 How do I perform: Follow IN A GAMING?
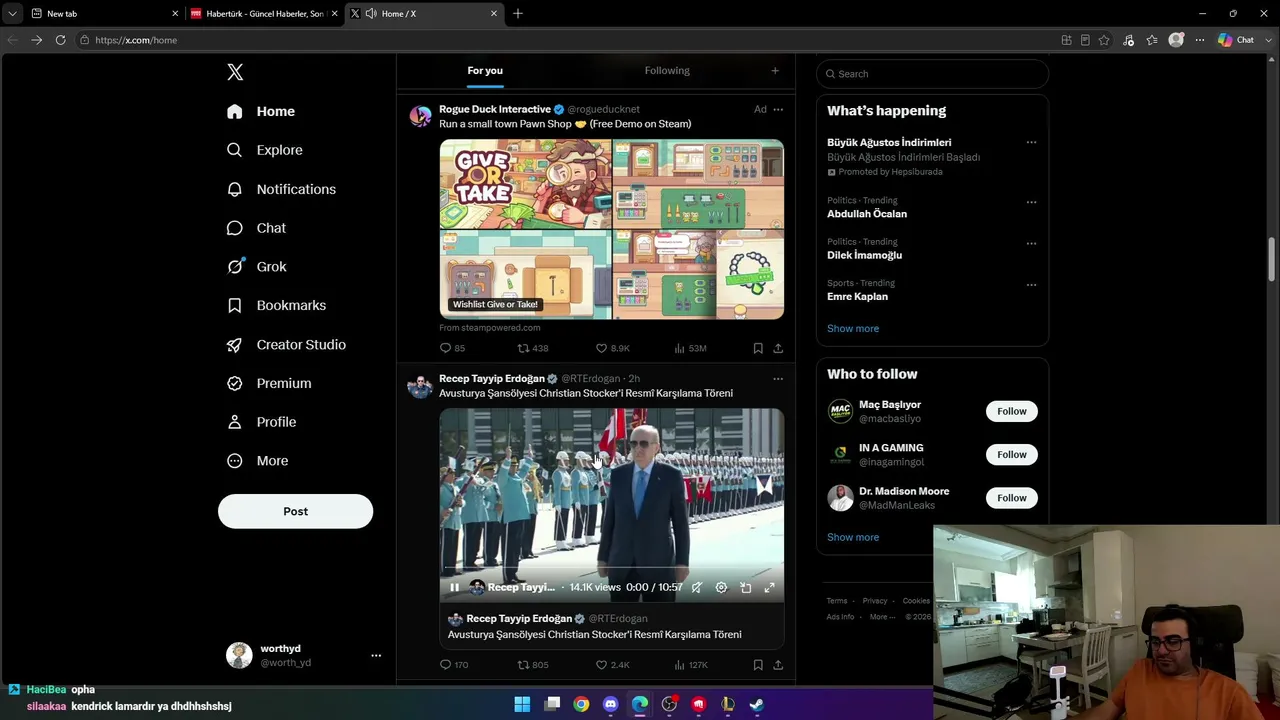1011,454
